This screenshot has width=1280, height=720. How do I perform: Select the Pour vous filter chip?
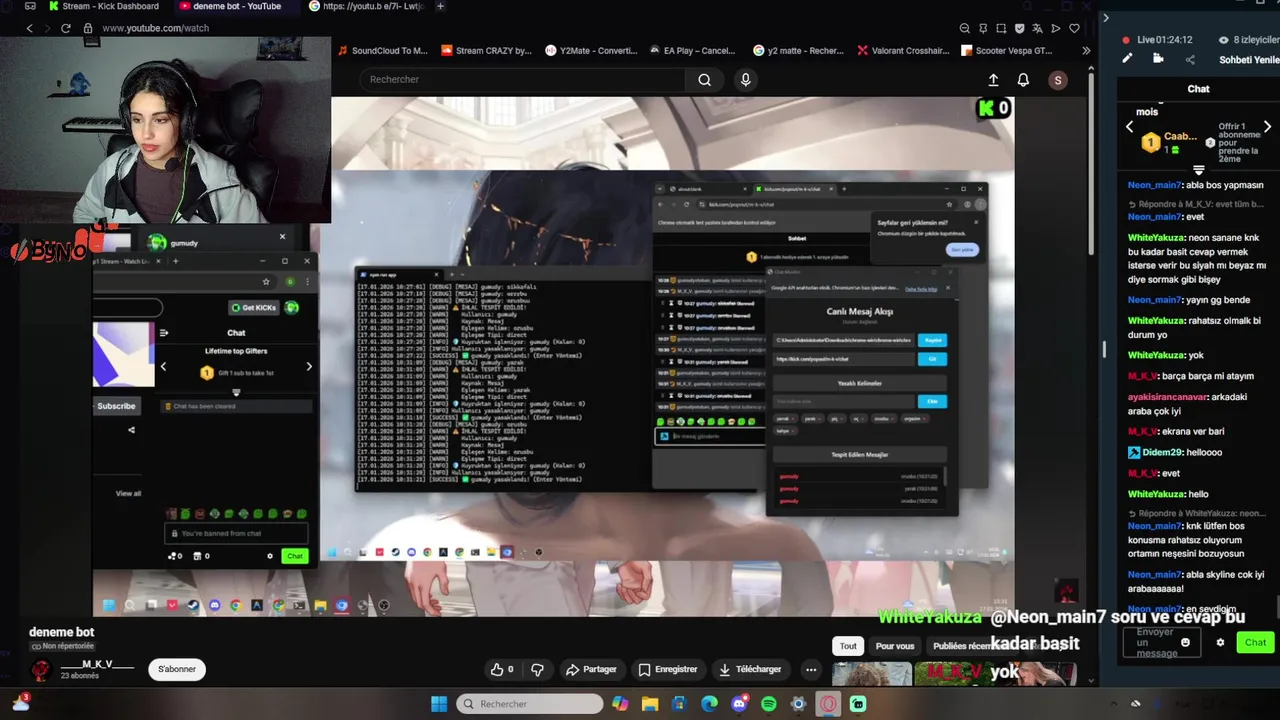click(895, 646)
